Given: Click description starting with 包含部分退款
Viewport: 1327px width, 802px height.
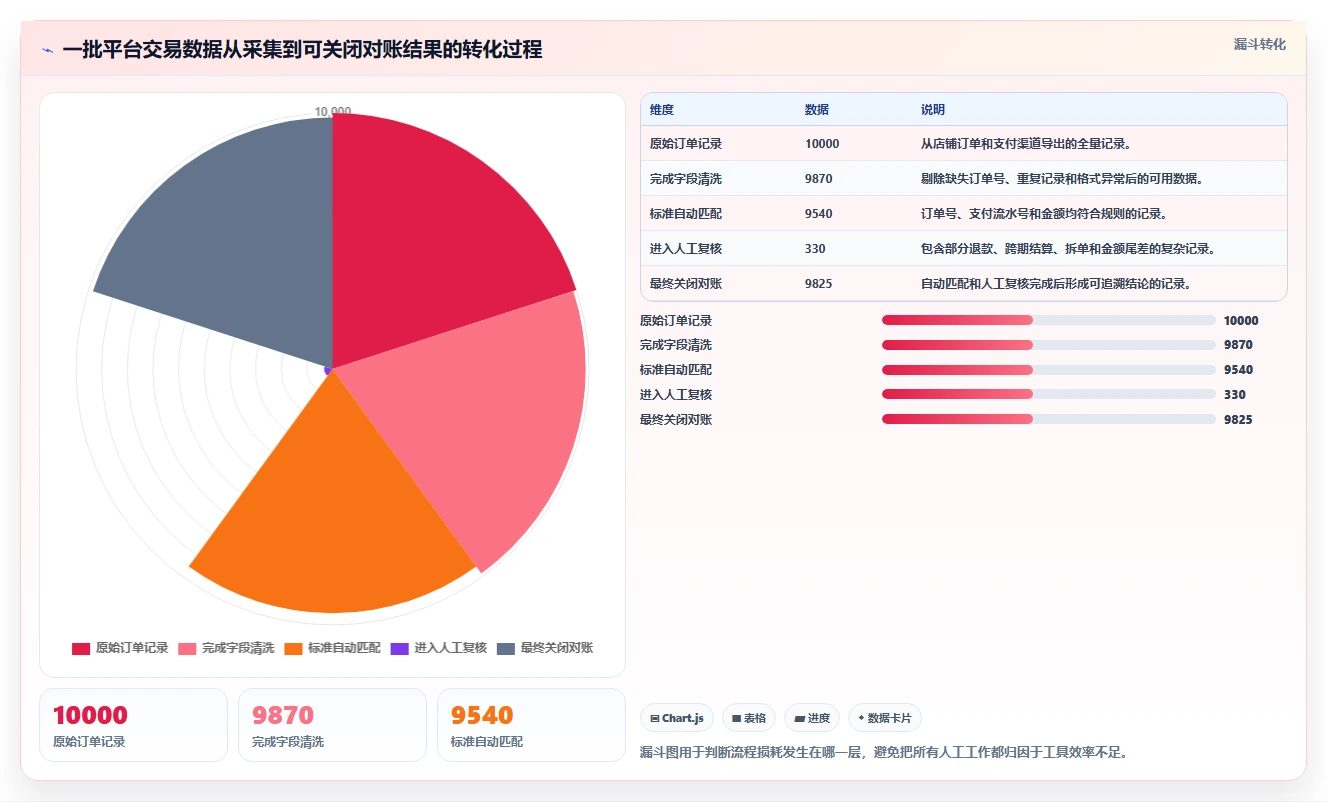Looking at the screenshot, I should 1068,249.
